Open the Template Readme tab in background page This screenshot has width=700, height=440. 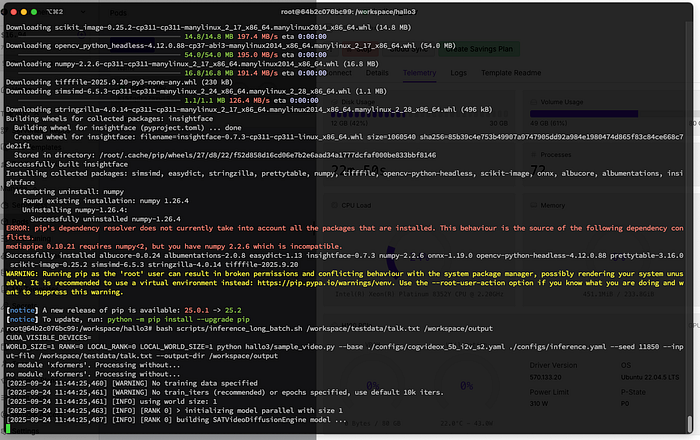click(511, 73)
